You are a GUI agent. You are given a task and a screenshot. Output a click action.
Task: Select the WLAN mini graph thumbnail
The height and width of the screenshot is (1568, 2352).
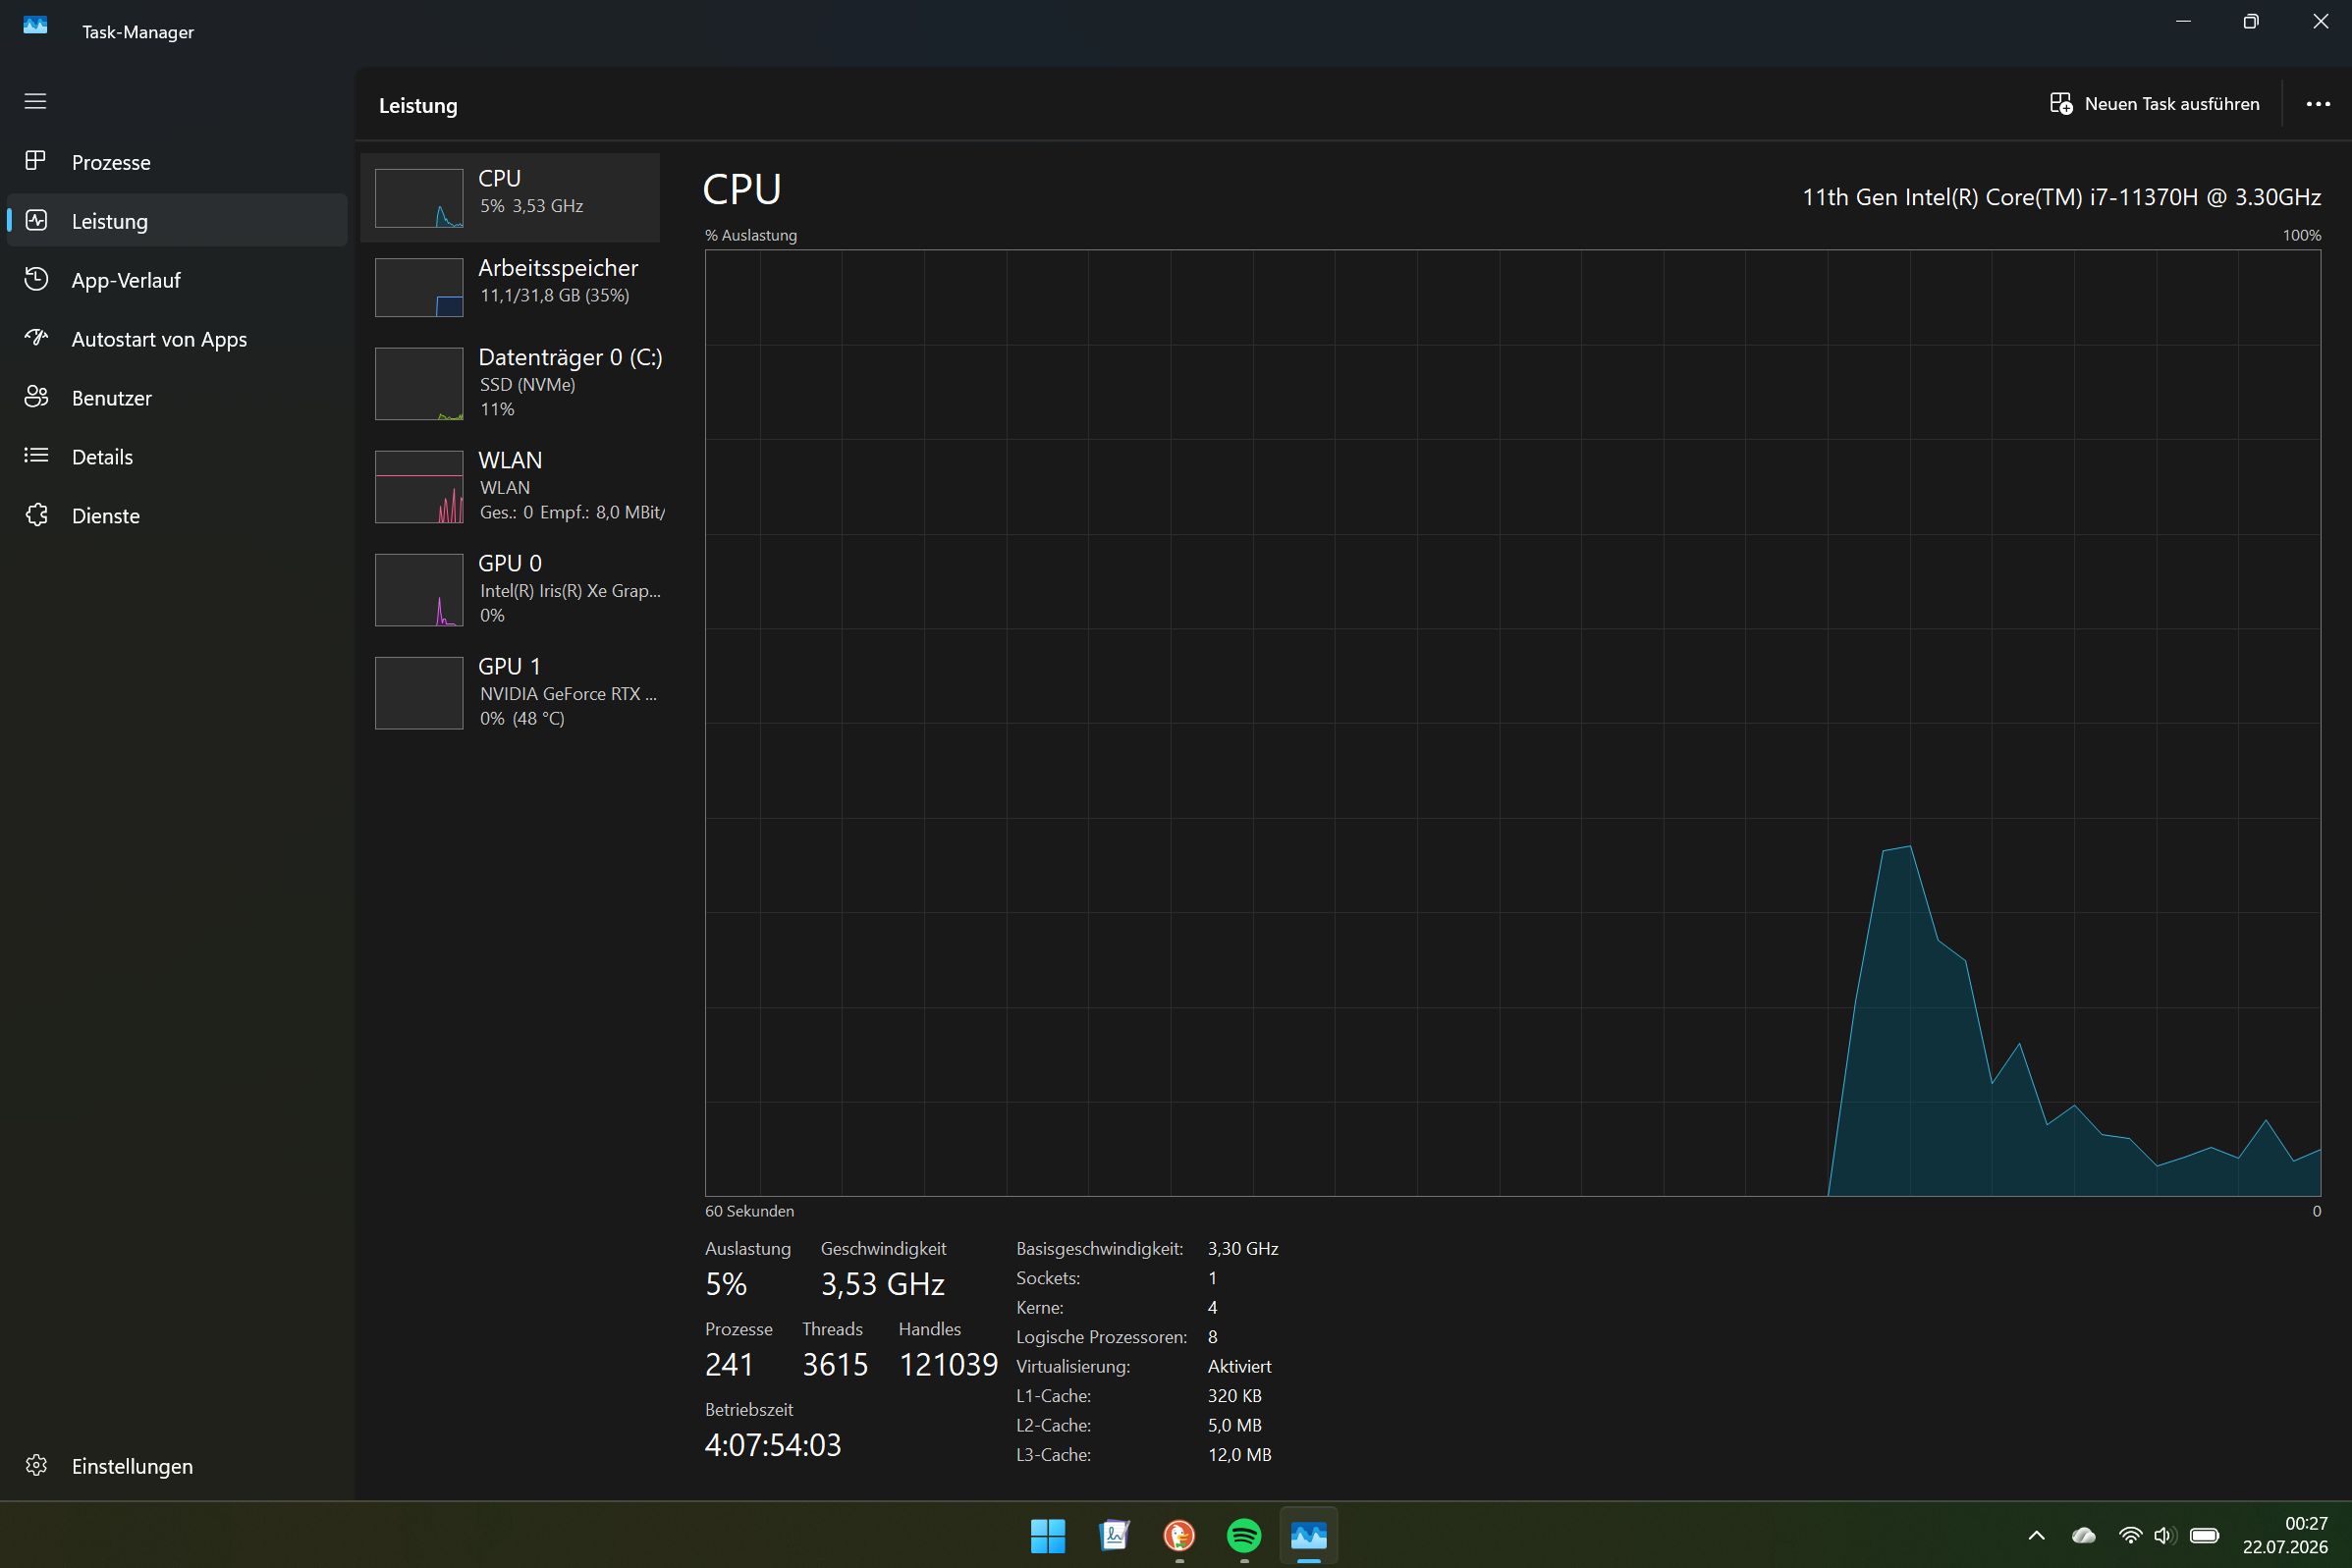(x=419, y=487)
